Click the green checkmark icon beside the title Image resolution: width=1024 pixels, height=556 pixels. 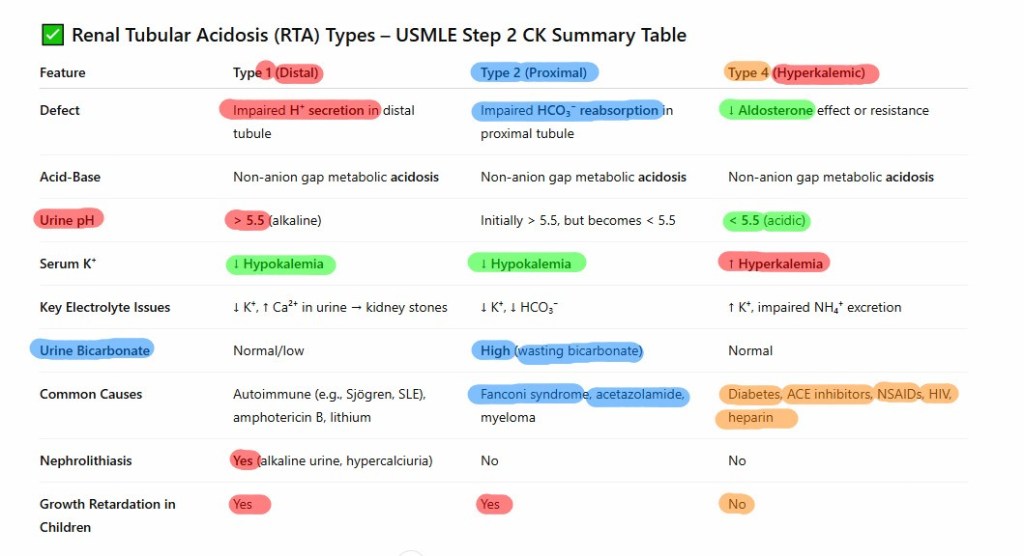click(53, 36)
